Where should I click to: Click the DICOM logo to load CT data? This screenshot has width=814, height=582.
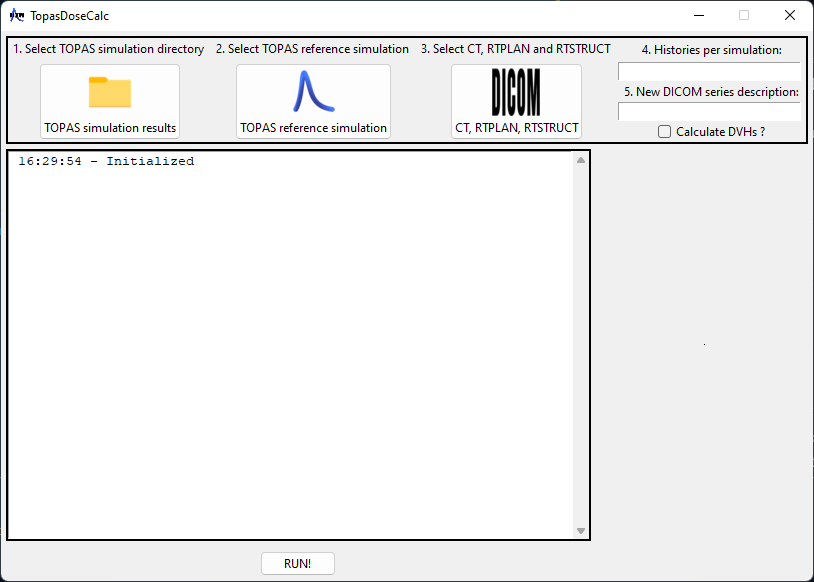coord(516,92)
